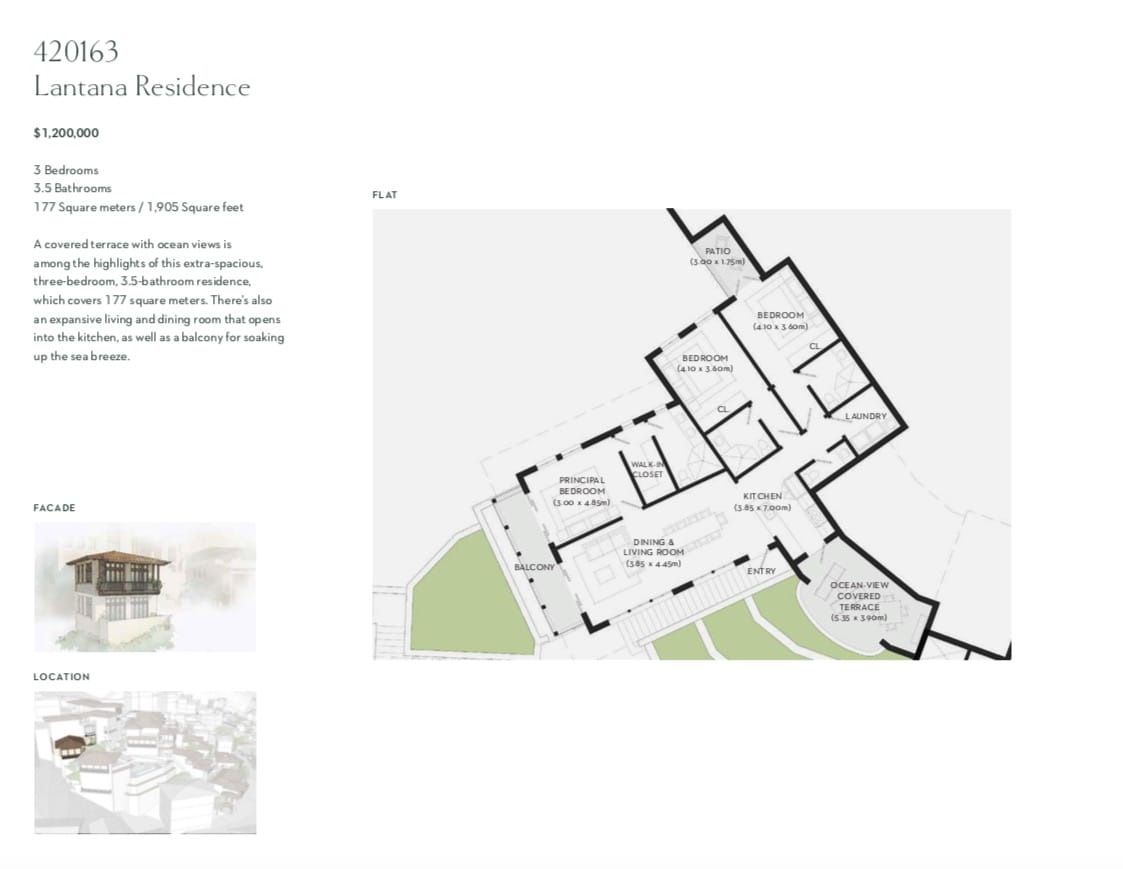Viewport: 1123px width, 869px height.
Task: Click the facade building illustration thumbnail
Action: pyautogui.click(x=144, y=586)
